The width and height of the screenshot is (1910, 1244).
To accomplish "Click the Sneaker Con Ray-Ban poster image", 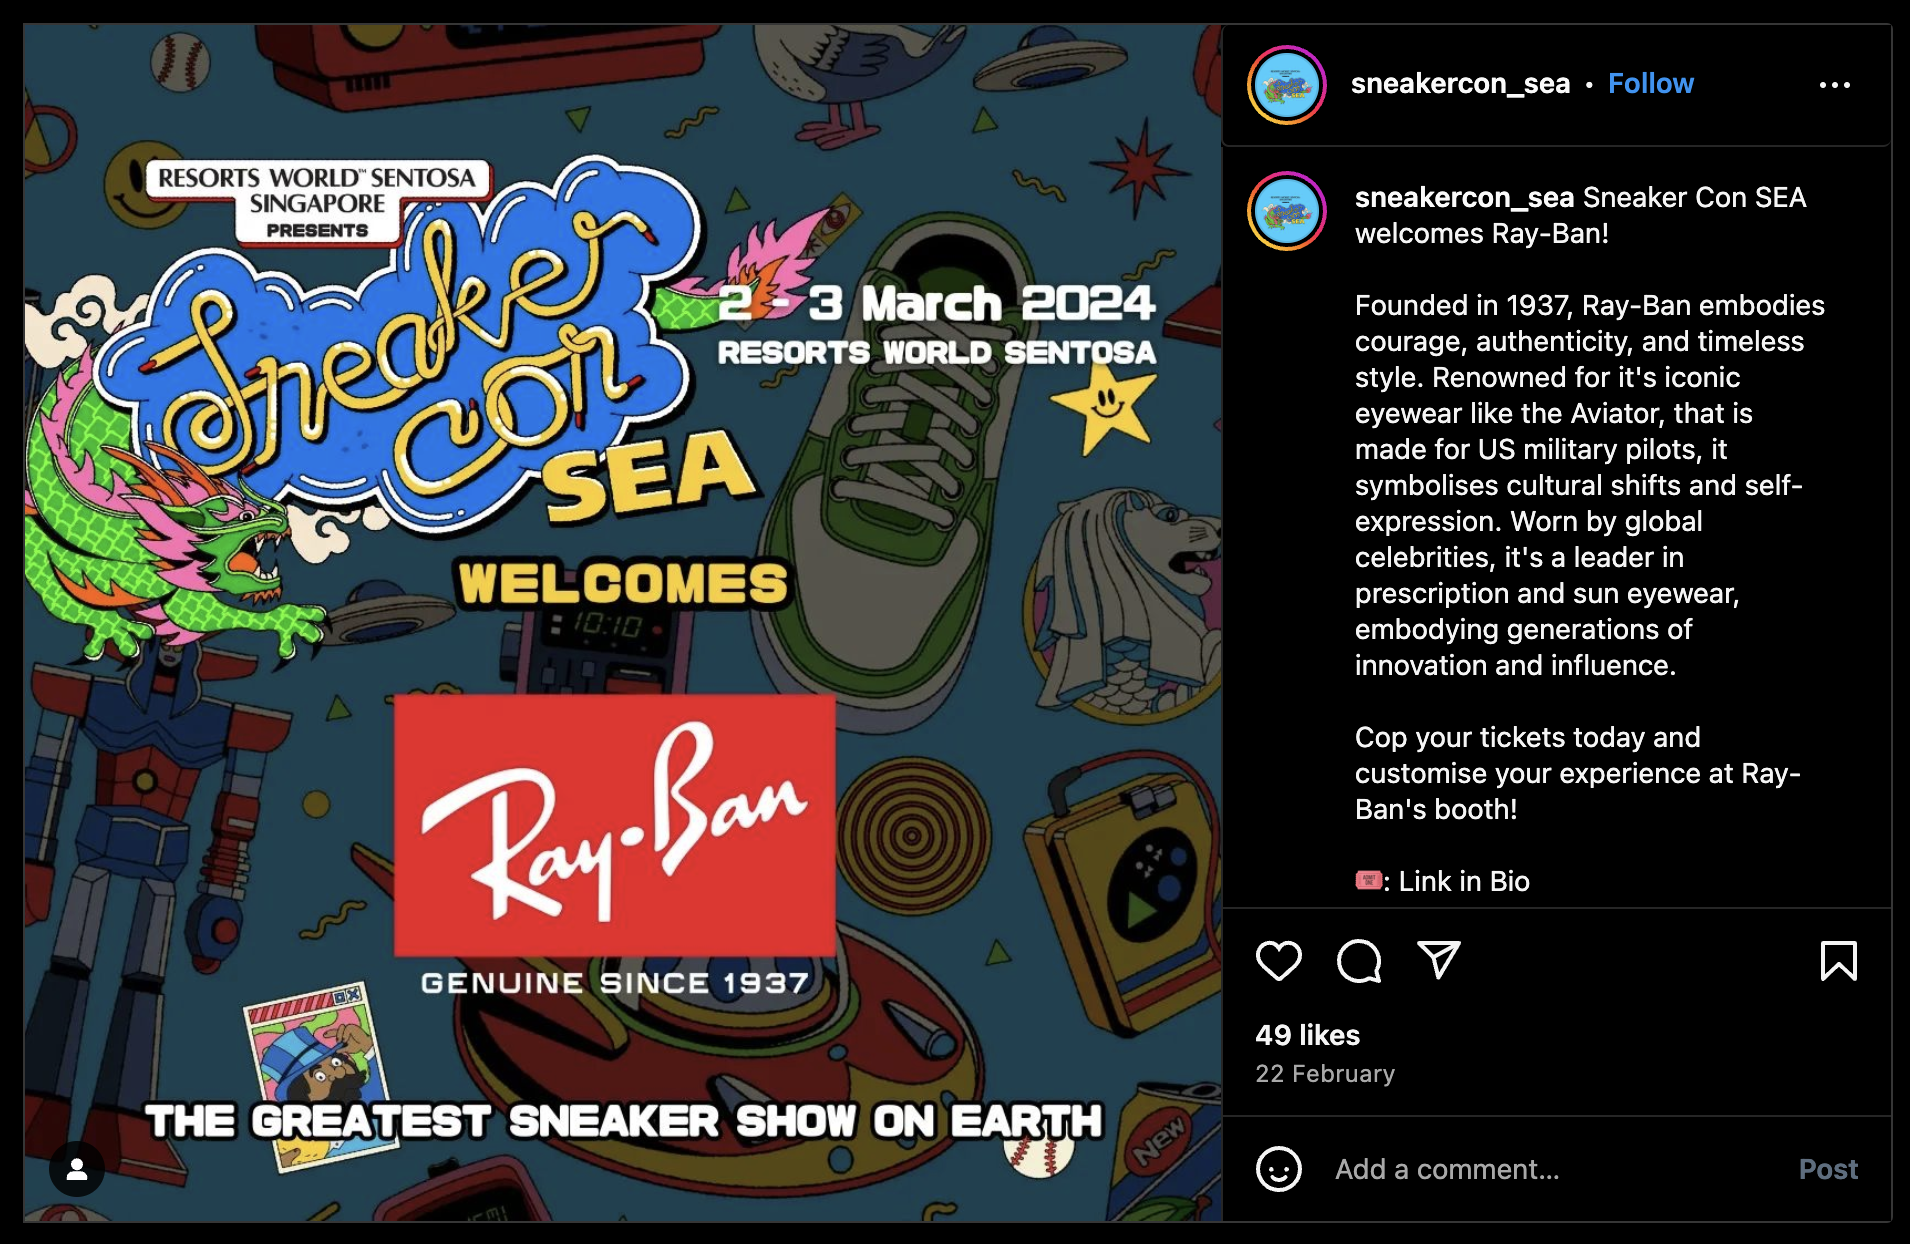I will (623, 623).
